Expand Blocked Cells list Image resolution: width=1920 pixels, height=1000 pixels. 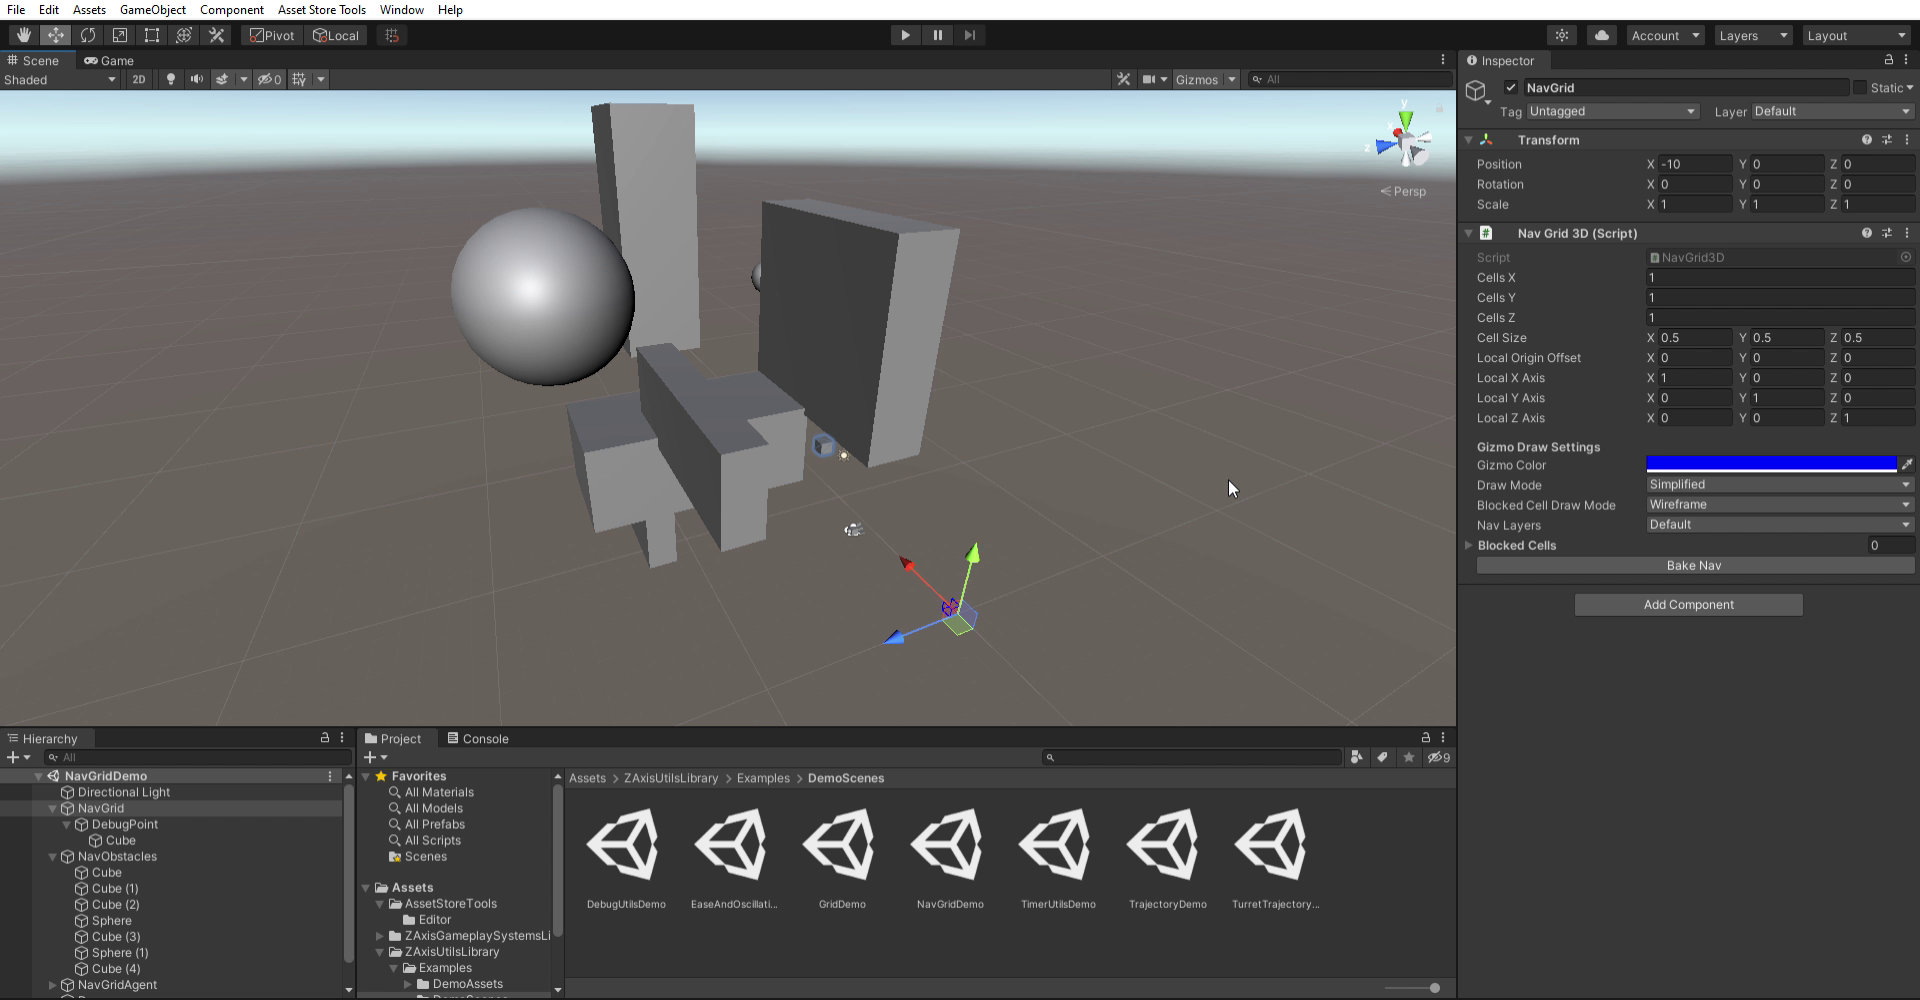coord(1469,545)
